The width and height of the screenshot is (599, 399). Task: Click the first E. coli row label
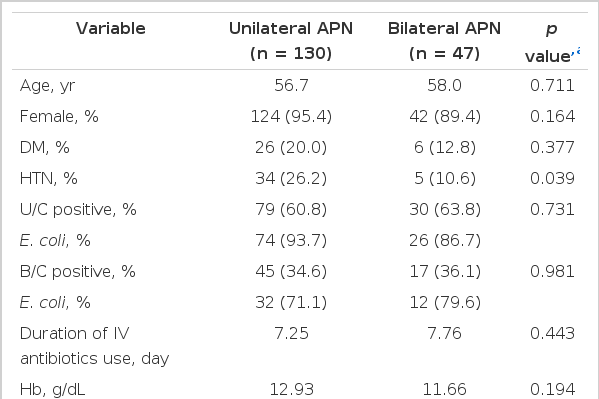(55, 240)
